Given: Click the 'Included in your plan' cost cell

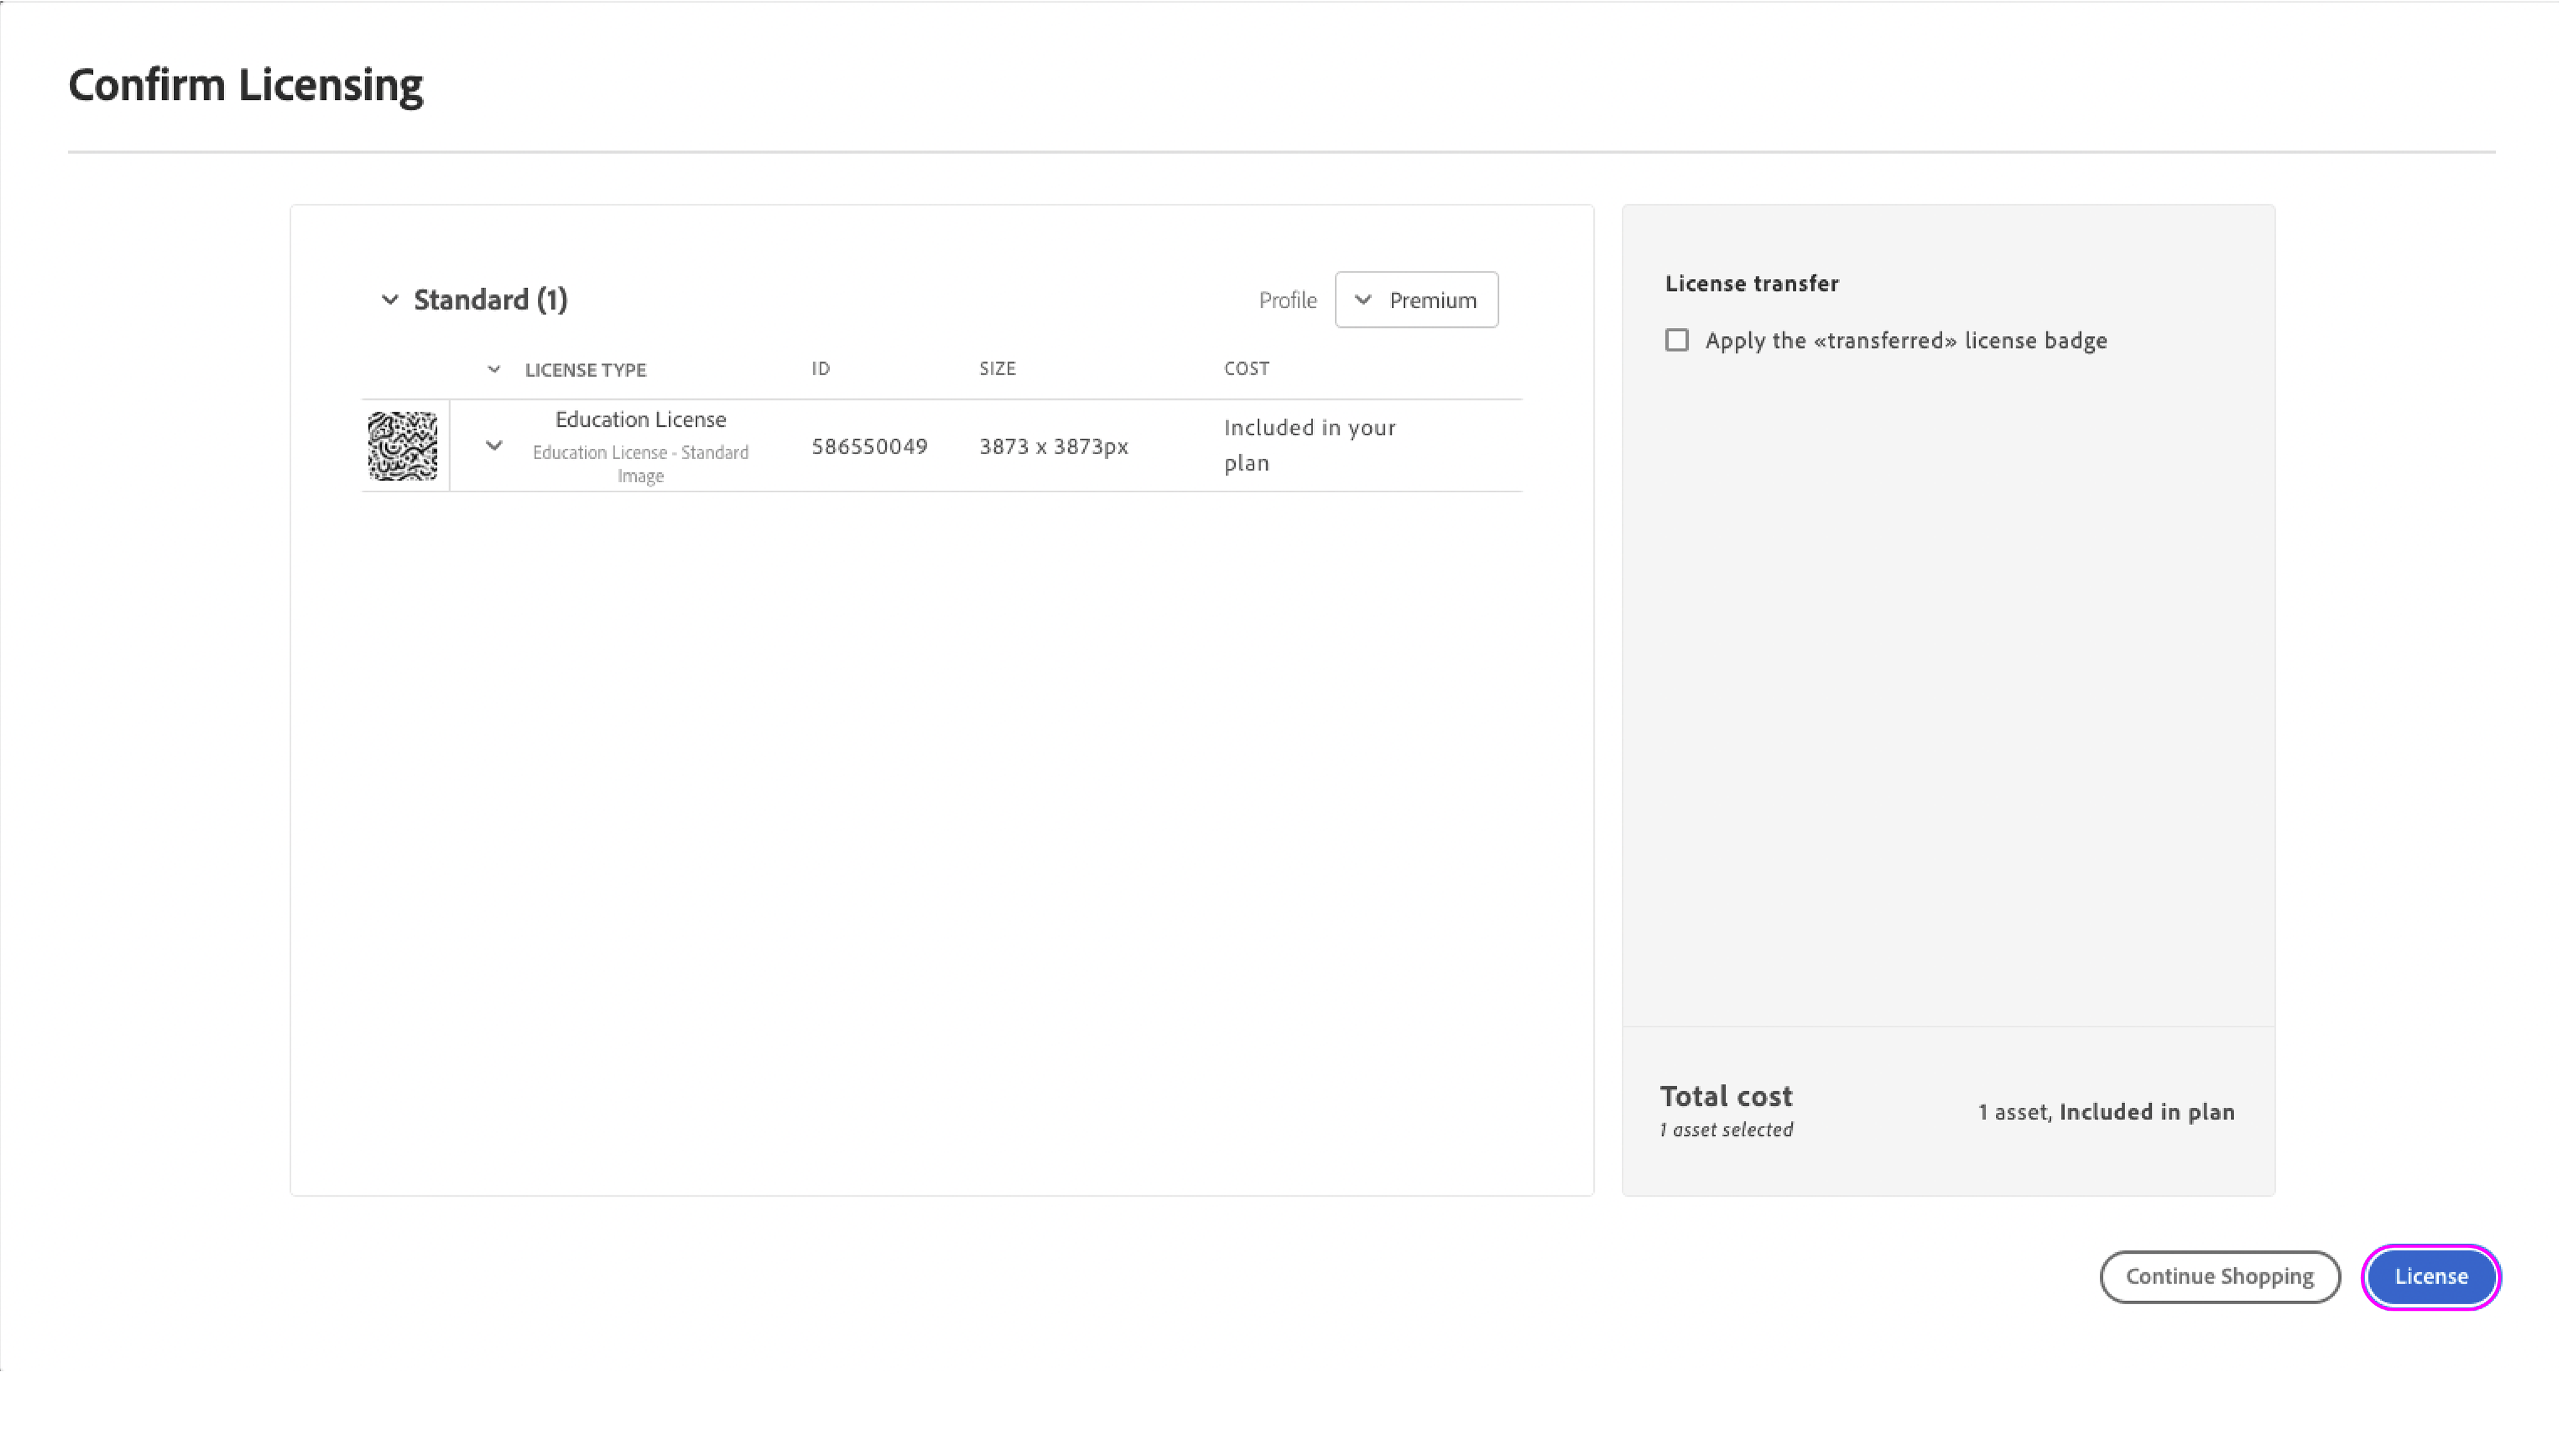Looking at the screenshot, I should pyautogui.click(x=1308, y=445).
